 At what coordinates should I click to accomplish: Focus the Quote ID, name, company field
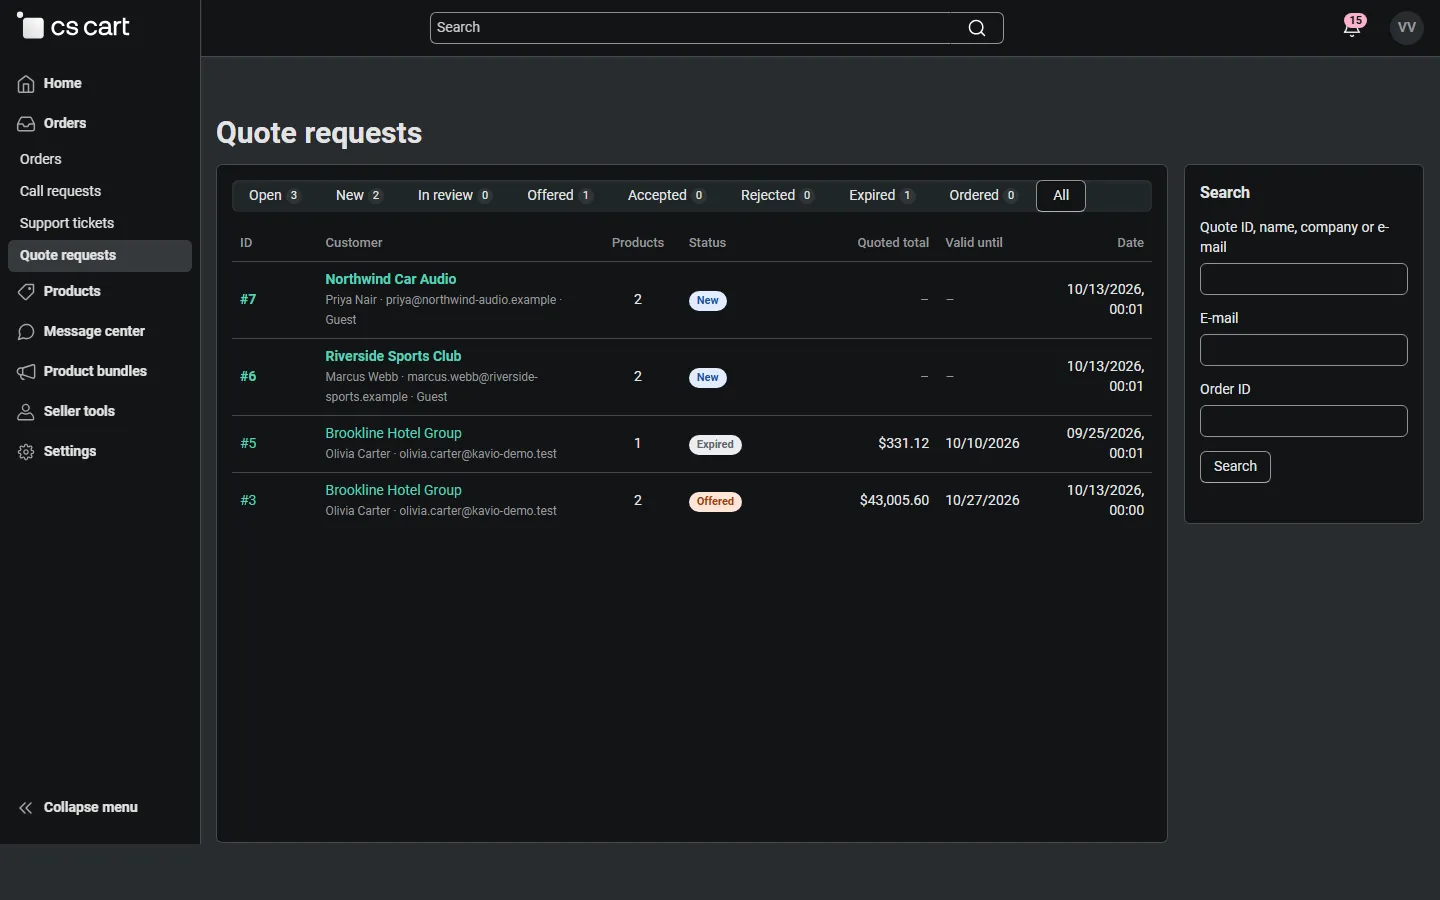click(x=1304, y=279)
